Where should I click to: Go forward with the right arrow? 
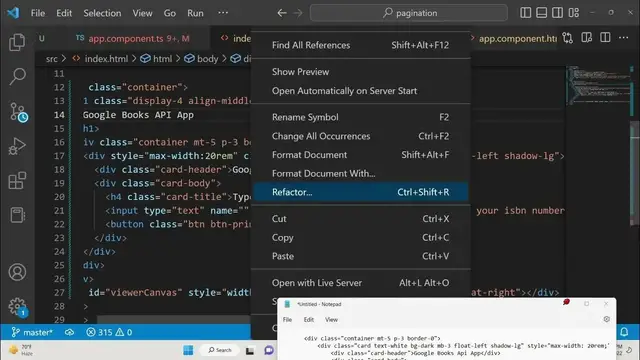pyautogui.click(x=298, y=13)
